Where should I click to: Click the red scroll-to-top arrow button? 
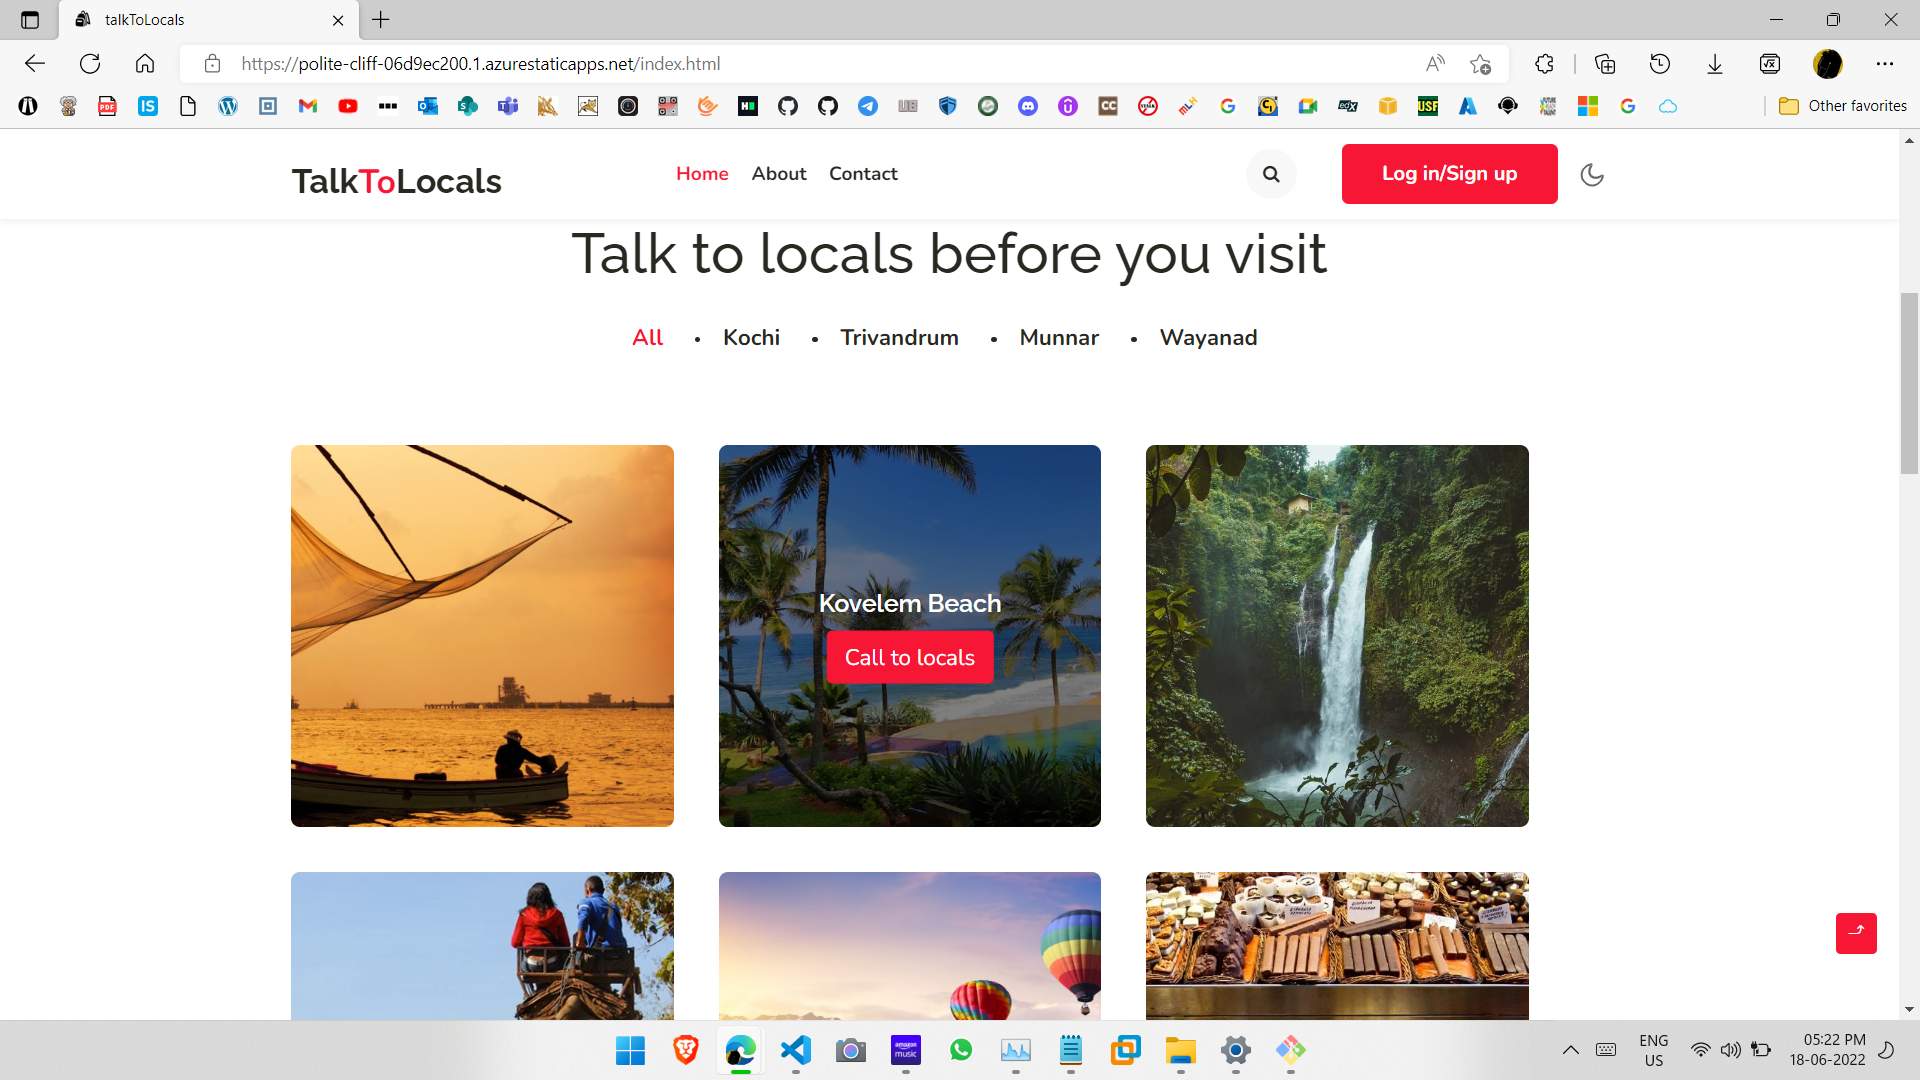pos(1856,932)
